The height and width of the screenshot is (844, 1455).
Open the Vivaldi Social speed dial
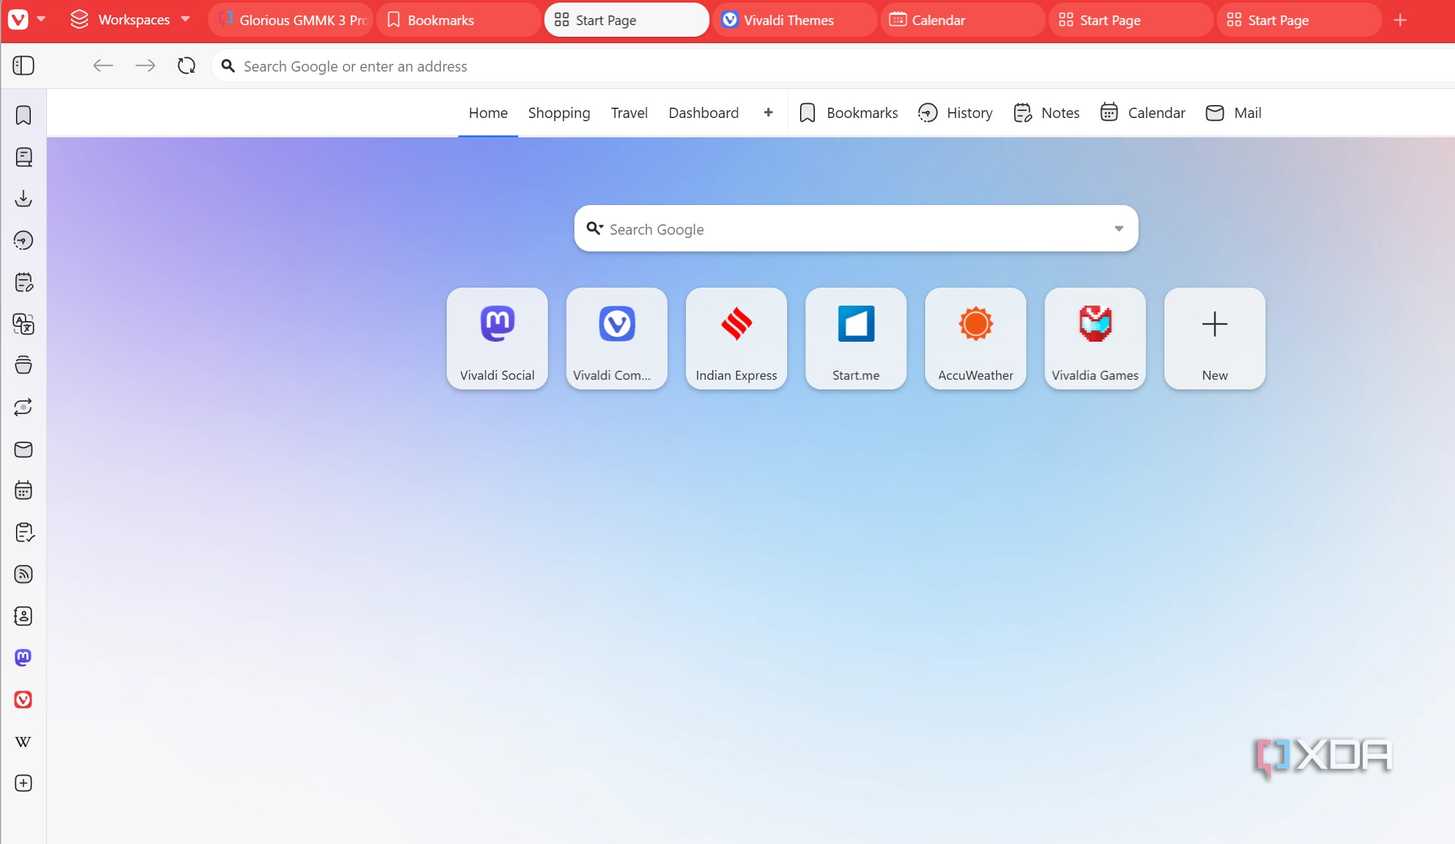(497, 339)
